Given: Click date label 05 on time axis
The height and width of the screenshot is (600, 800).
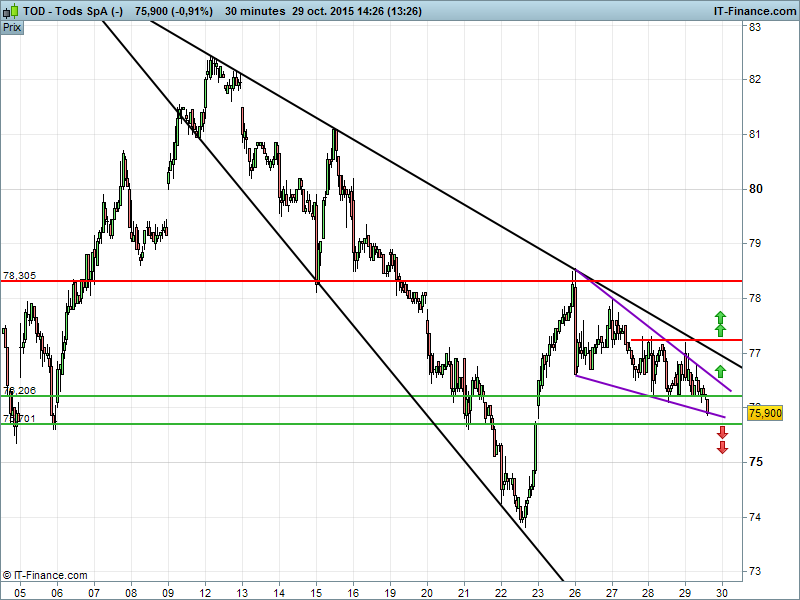Looking at the screenshot, I should coord(20,593).
